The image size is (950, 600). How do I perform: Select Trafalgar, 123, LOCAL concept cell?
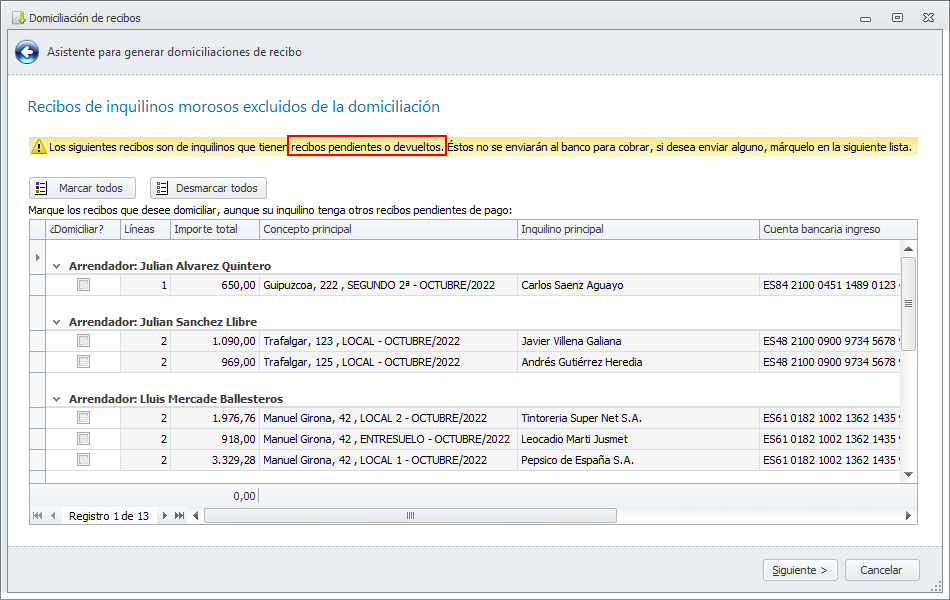(388, 341)
